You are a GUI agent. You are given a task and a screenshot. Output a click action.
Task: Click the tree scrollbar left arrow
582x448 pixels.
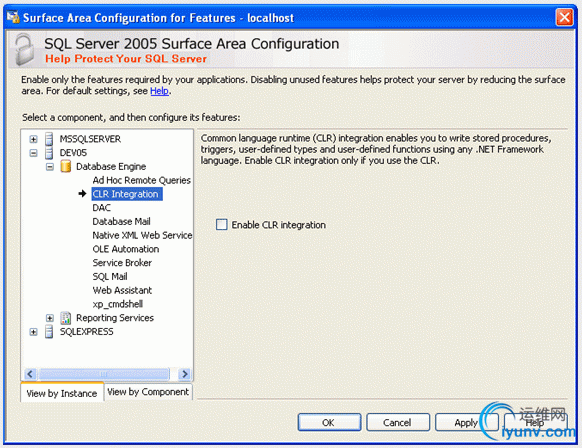tap(30, 374)
